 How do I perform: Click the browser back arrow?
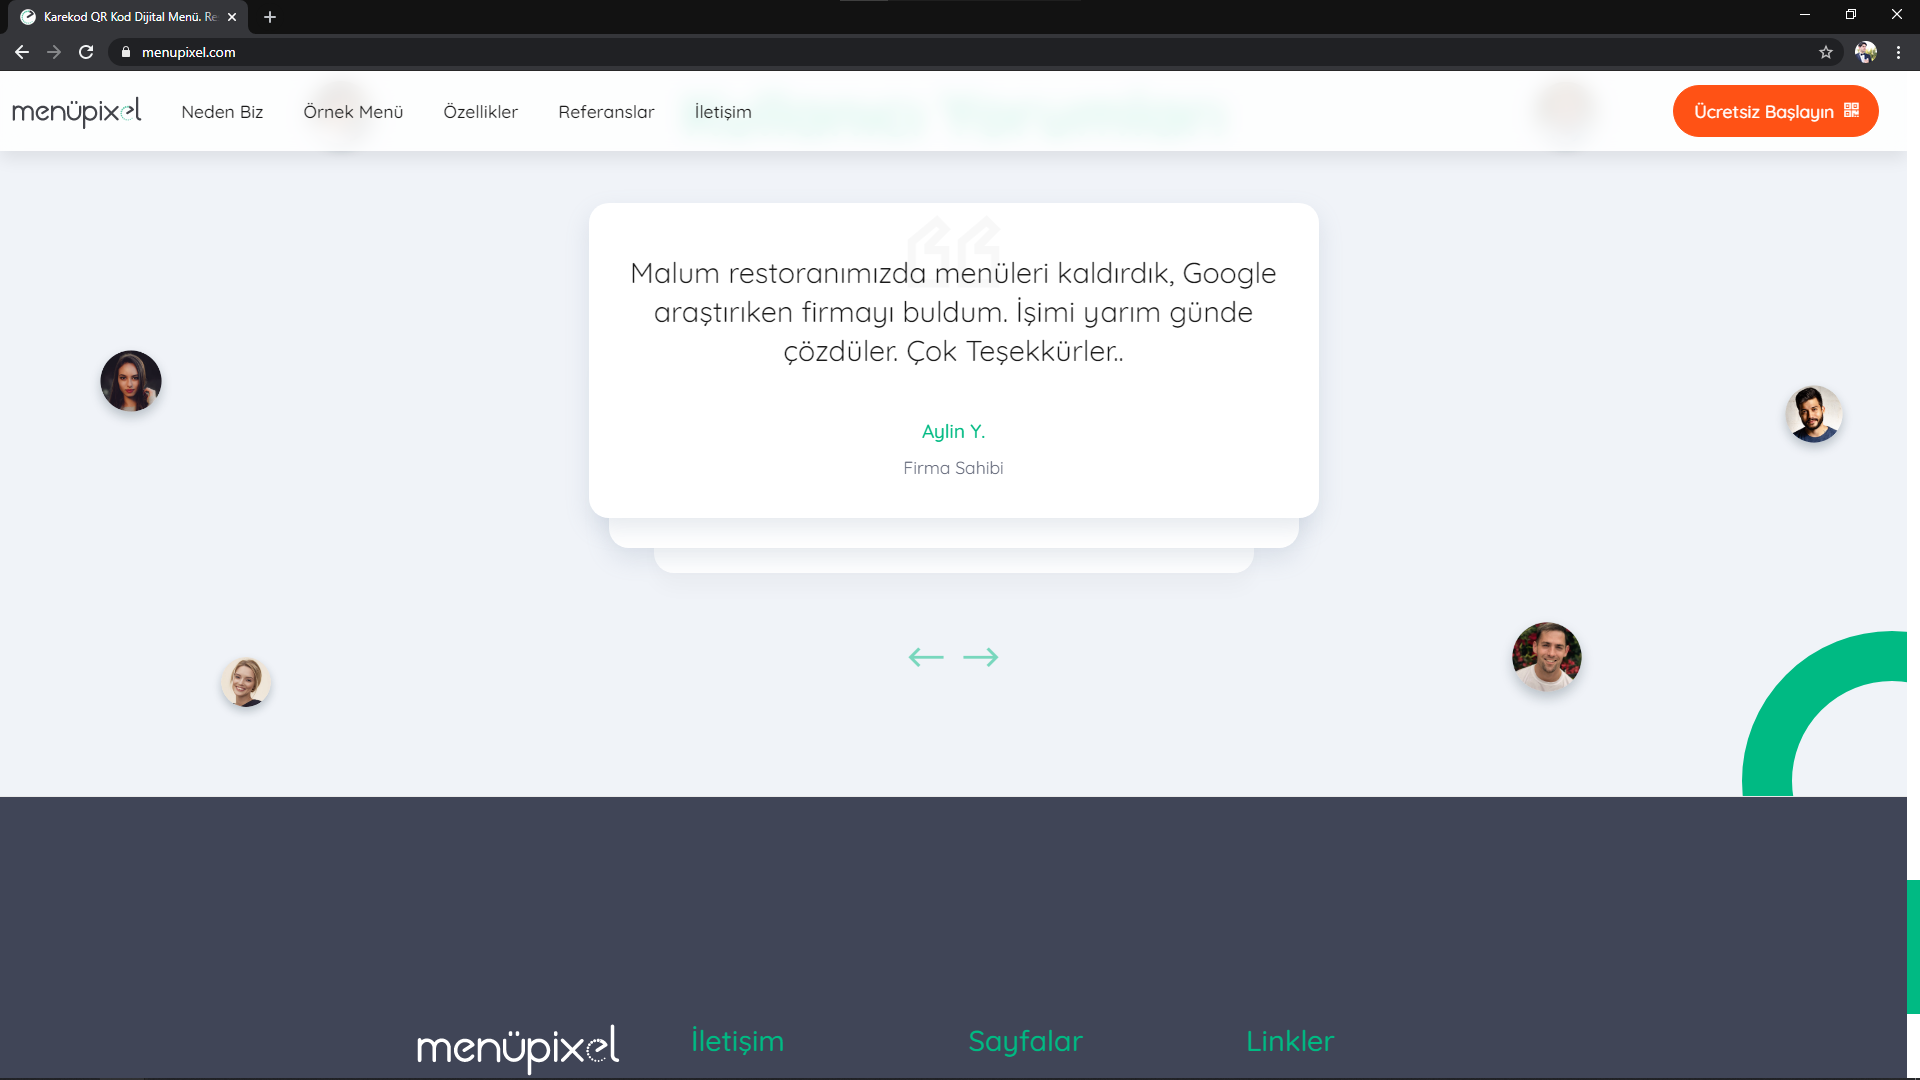22,52
